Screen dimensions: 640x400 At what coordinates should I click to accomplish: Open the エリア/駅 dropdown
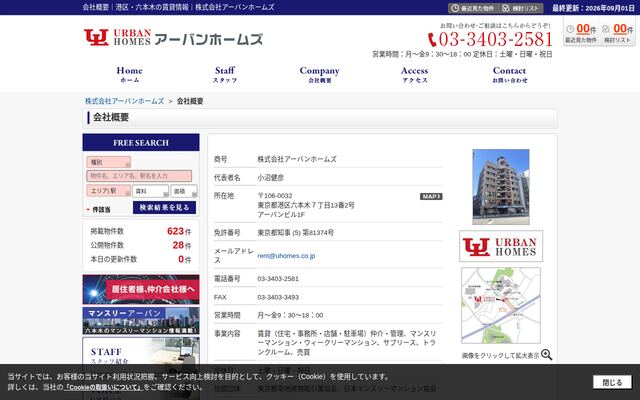109,191
